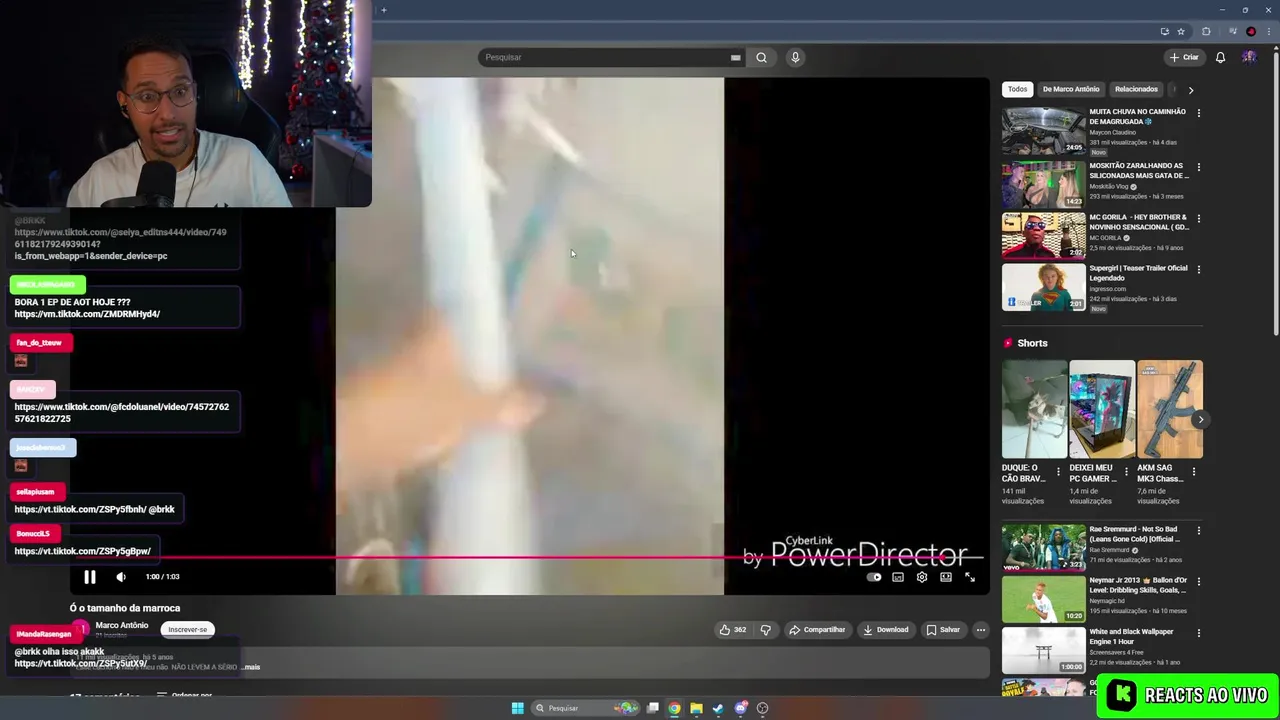This screenshot has width=1280, height=720.
Task: Open the MC GORILA - HEY BROTHER video thumbnail
Action: click(1043, 235)
